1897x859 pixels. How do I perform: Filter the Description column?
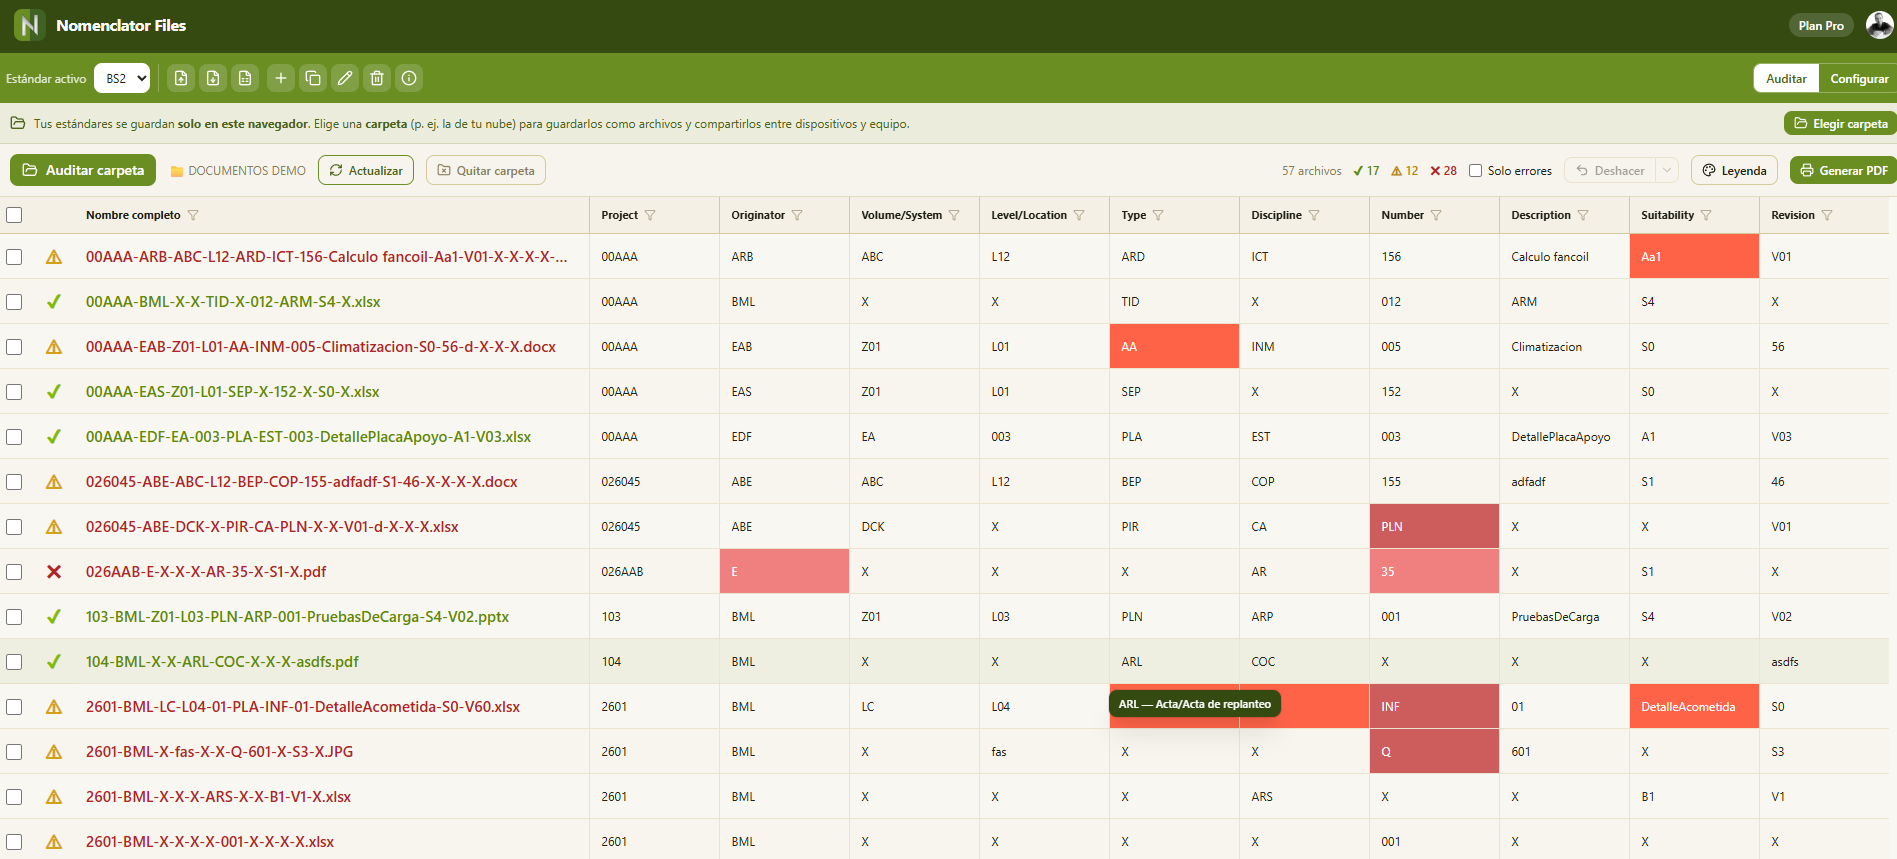[x=1583, y=215]
